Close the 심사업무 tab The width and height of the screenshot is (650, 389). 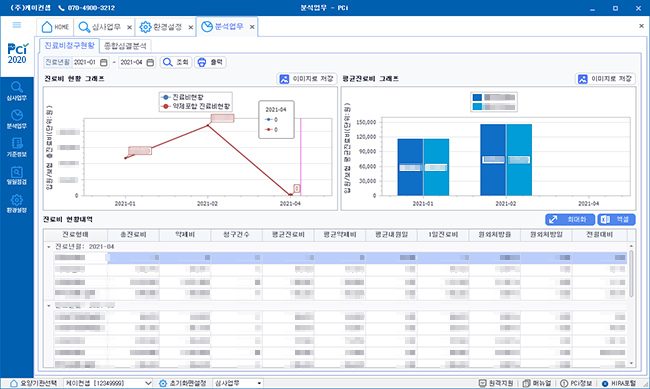tap(129, 27)
